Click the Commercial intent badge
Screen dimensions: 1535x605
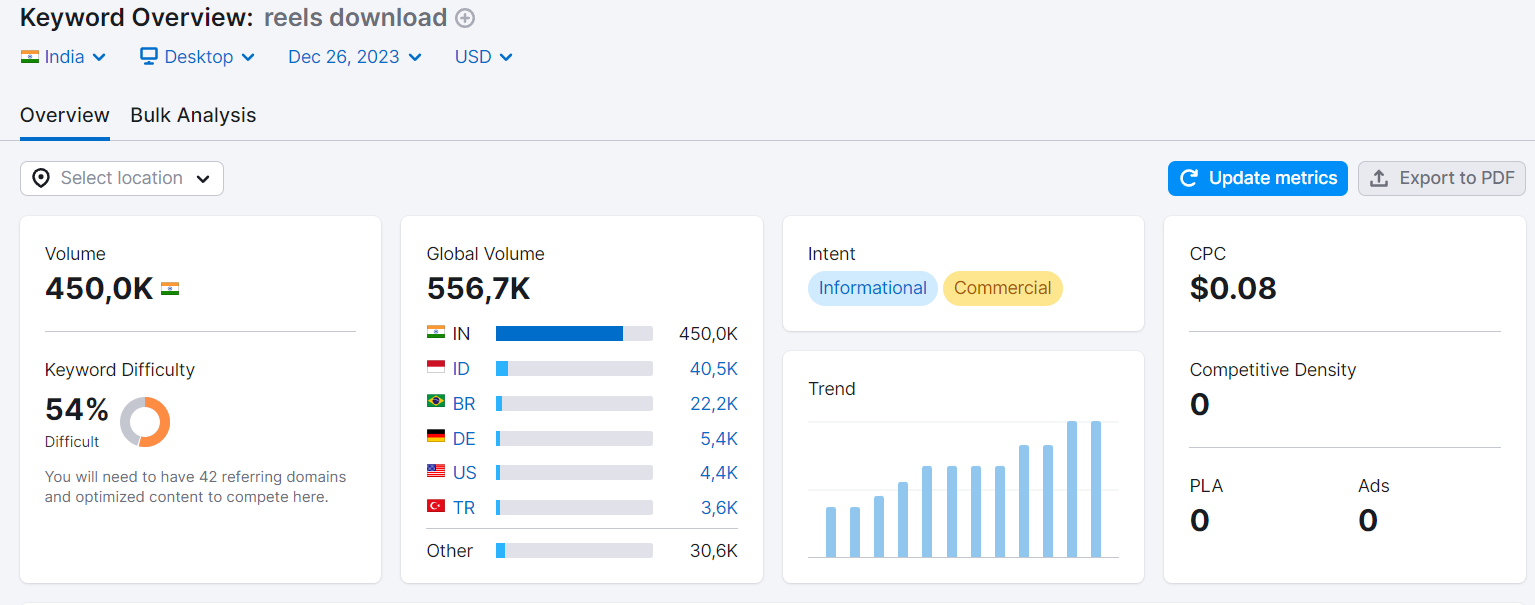coord(1003,288)
